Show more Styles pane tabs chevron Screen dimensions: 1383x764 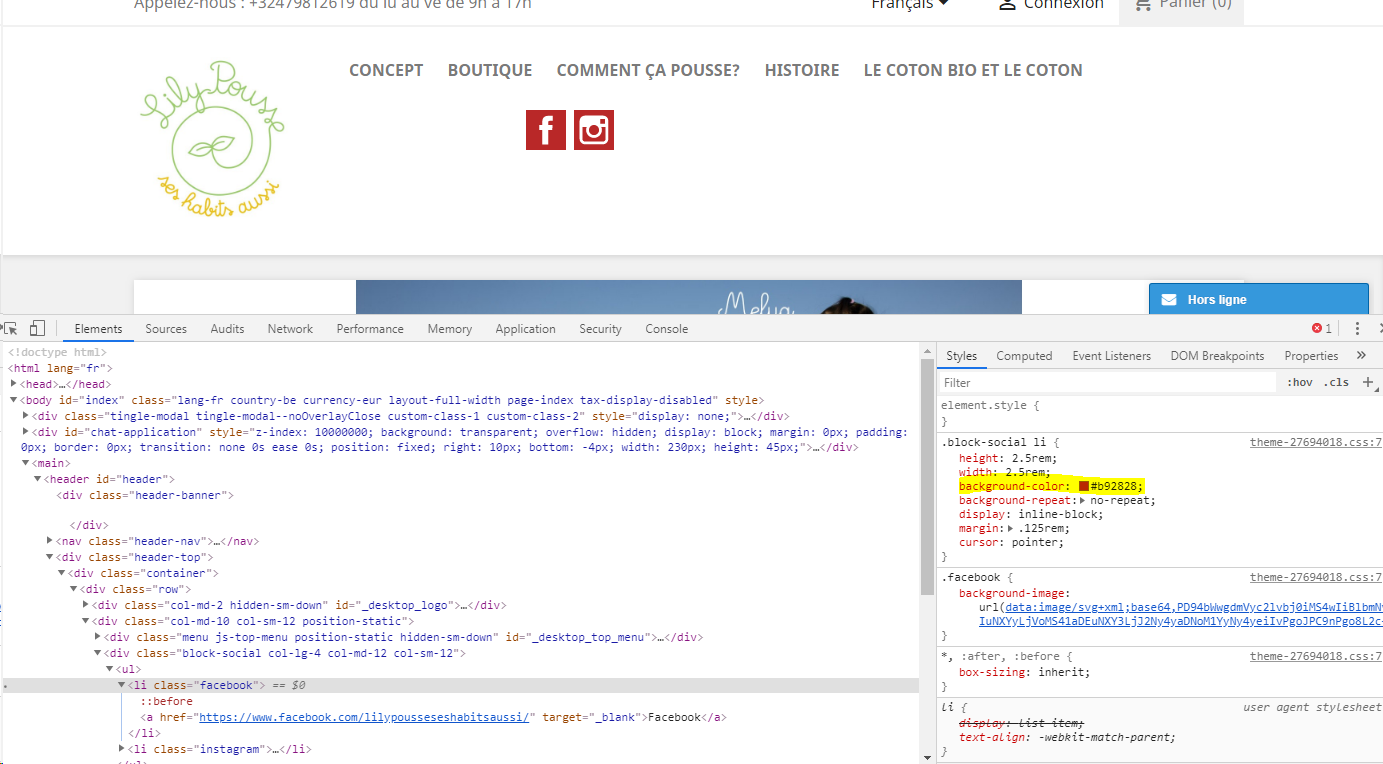(1361, 355)
